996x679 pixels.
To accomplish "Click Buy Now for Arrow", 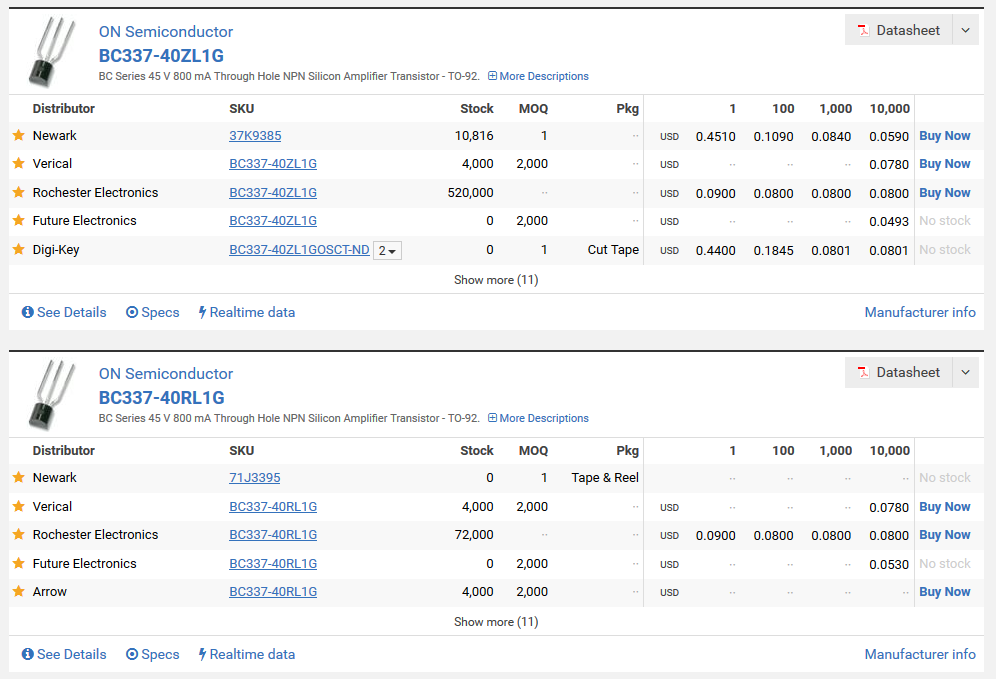I will (945, 591).
